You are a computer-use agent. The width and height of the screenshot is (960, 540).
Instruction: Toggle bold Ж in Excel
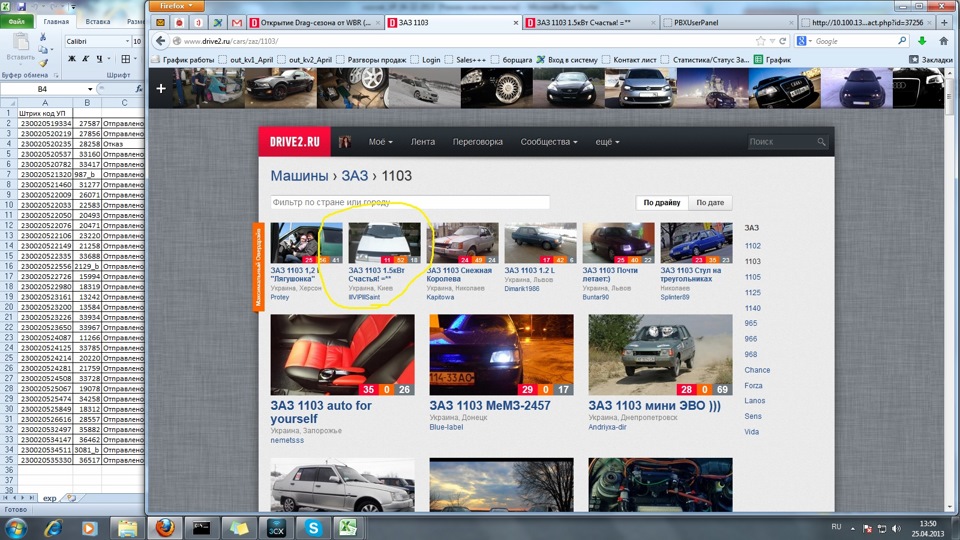pyautogui.click(x=72, y=59)
